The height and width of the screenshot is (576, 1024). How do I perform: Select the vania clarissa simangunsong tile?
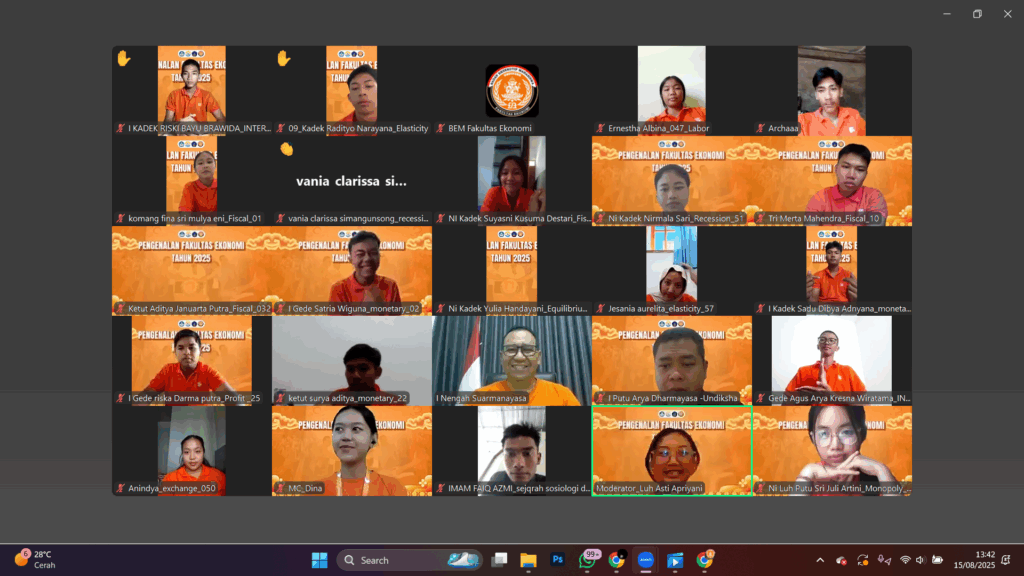point(352,180)
